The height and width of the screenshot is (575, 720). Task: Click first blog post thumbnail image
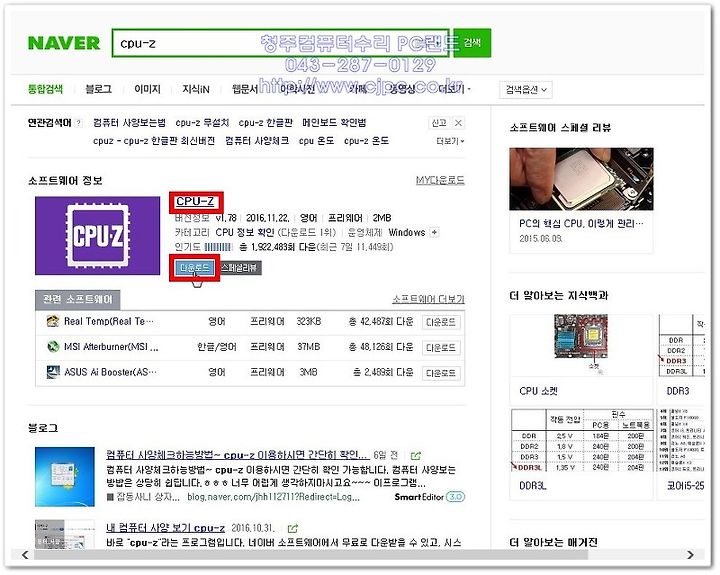tap(65, 477)
